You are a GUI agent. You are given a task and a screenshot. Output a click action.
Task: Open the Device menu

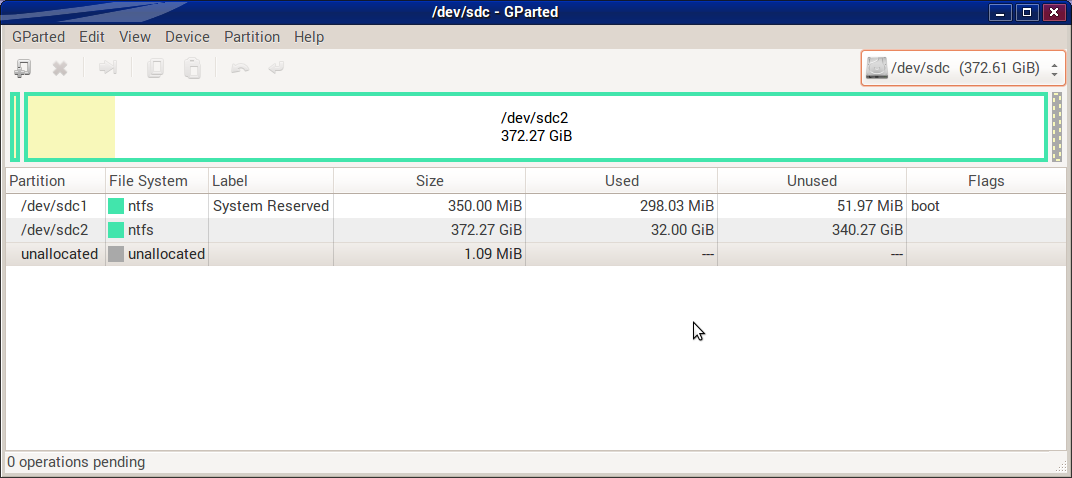(x=187, y=37)
